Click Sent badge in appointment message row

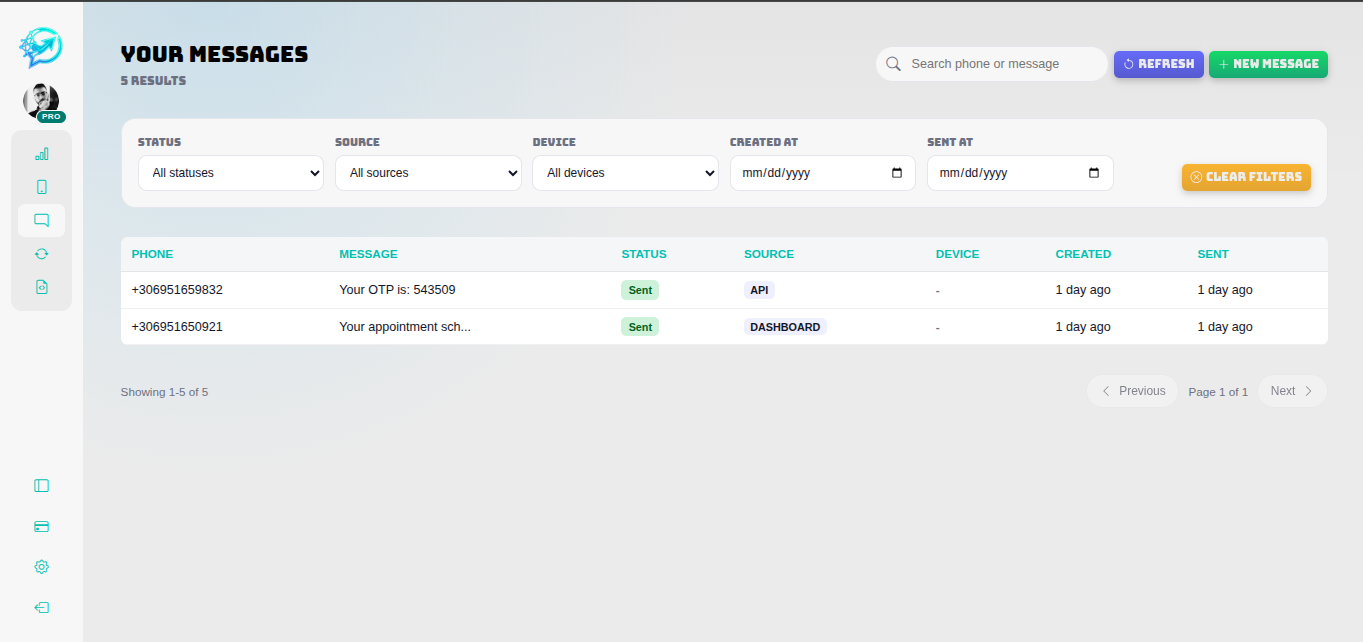click(640, 327)
